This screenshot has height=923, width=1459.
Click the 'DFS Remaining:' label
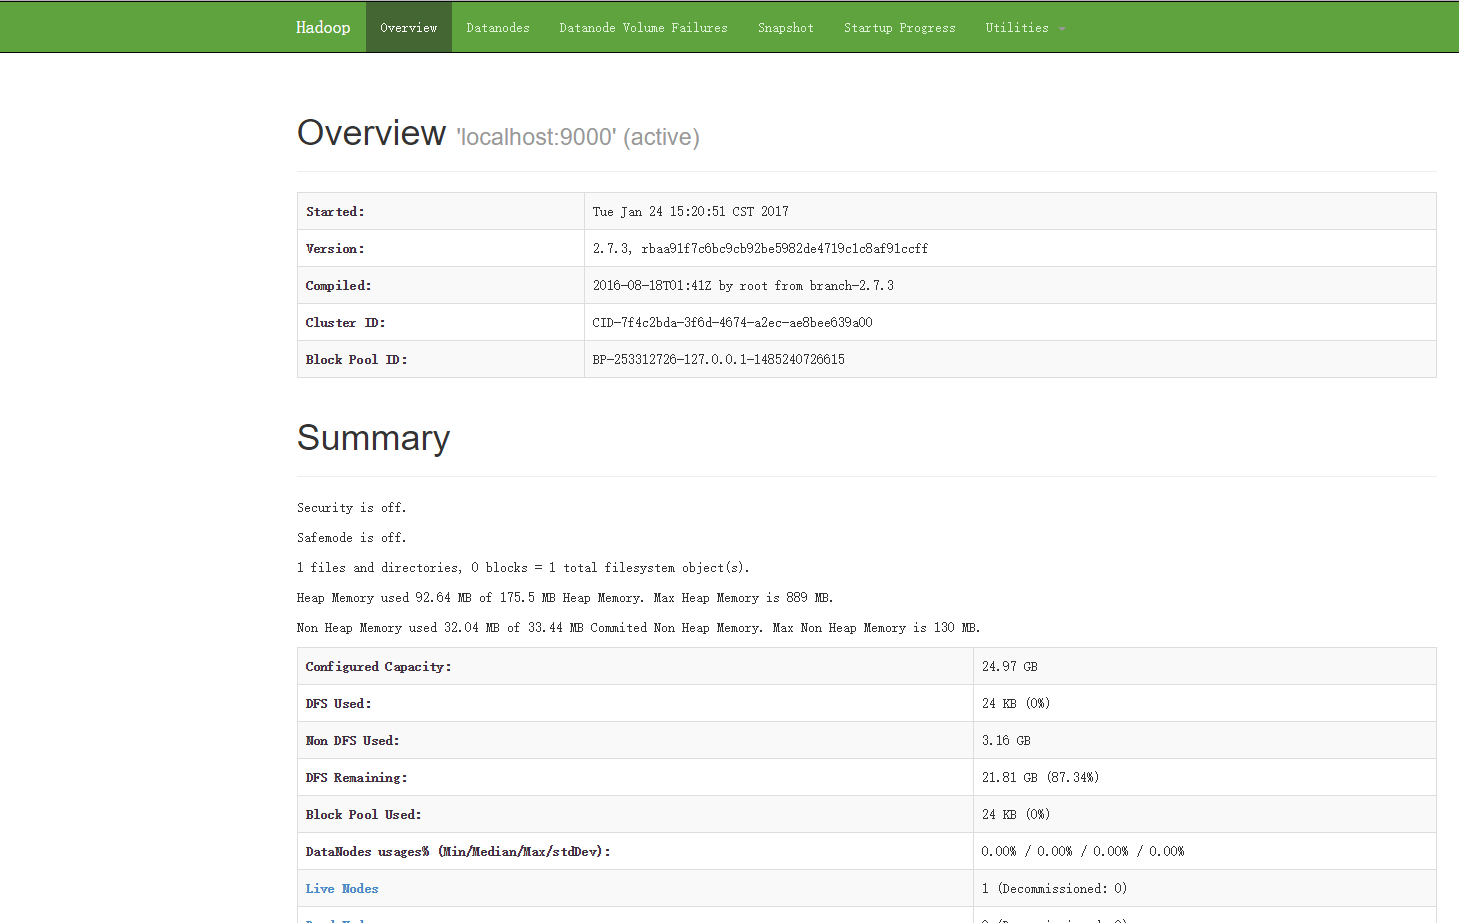click(x=356, y=777)
